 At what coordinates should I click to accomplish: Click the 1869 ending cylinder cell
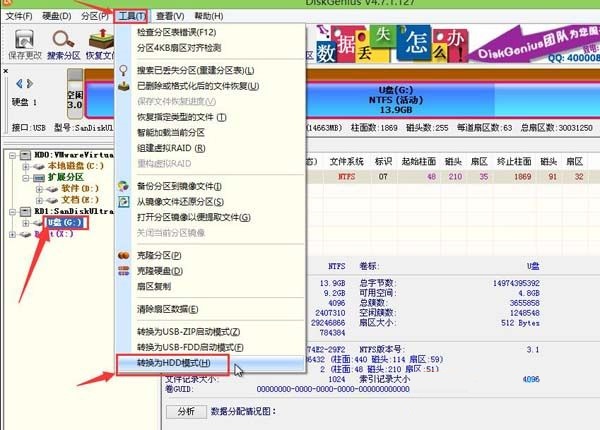[522, 177]
